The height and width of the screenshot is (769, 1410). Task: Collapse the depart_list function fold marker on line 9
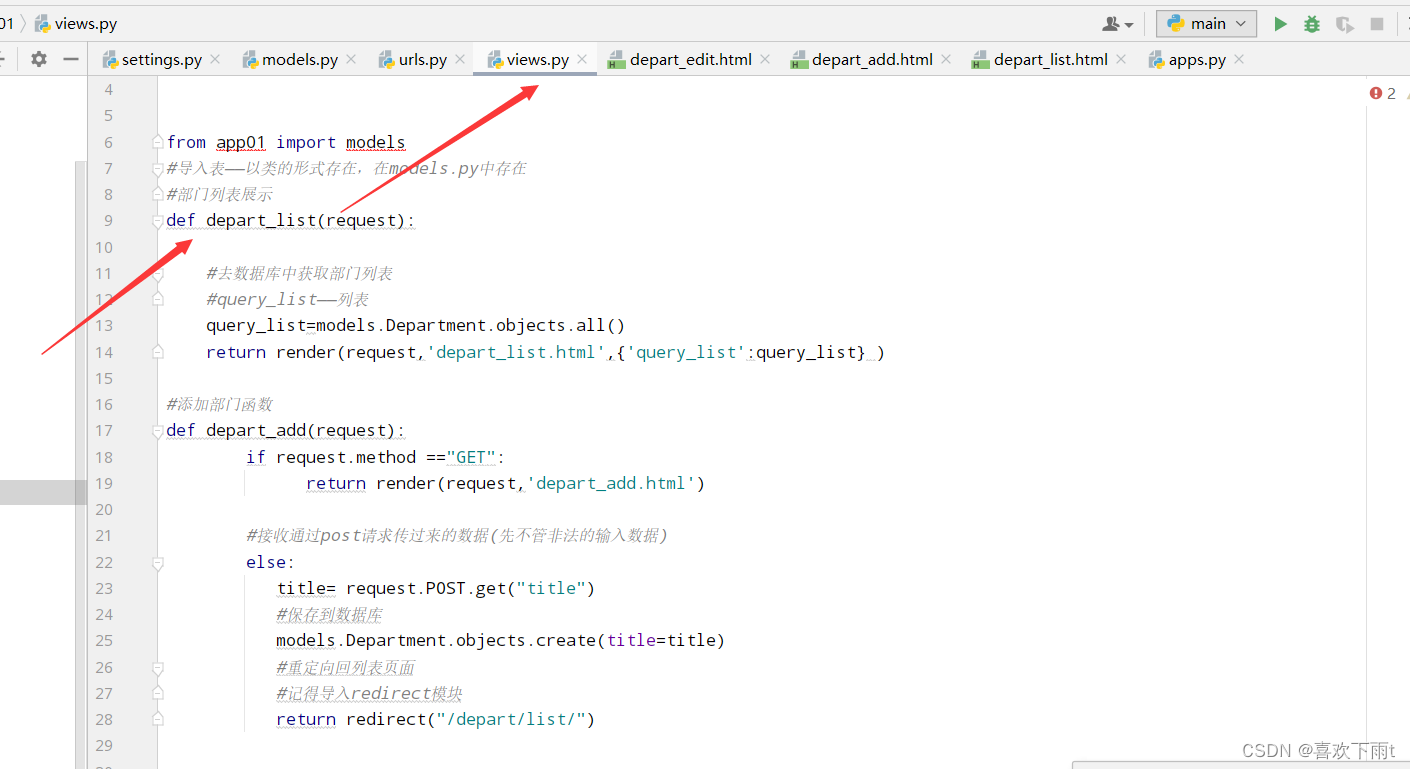(x=157, y=220)
